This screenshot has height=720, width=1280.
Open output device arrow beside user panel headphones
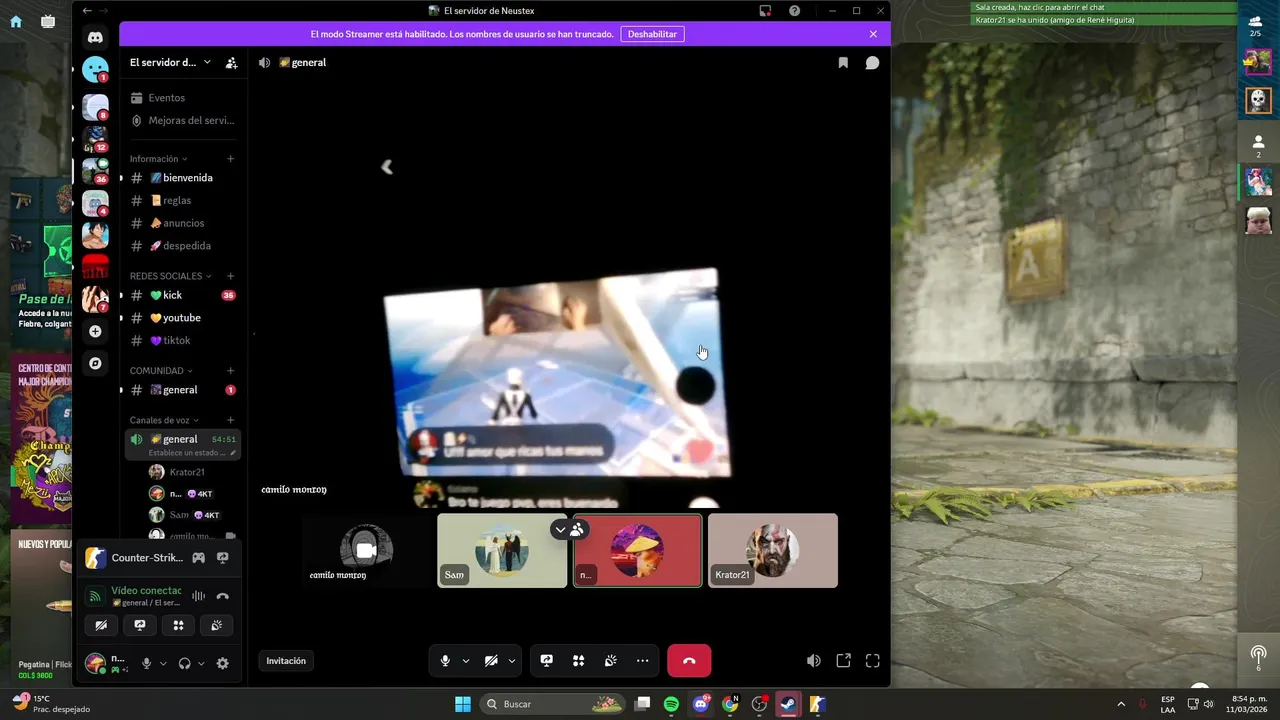tap(201, 663)
